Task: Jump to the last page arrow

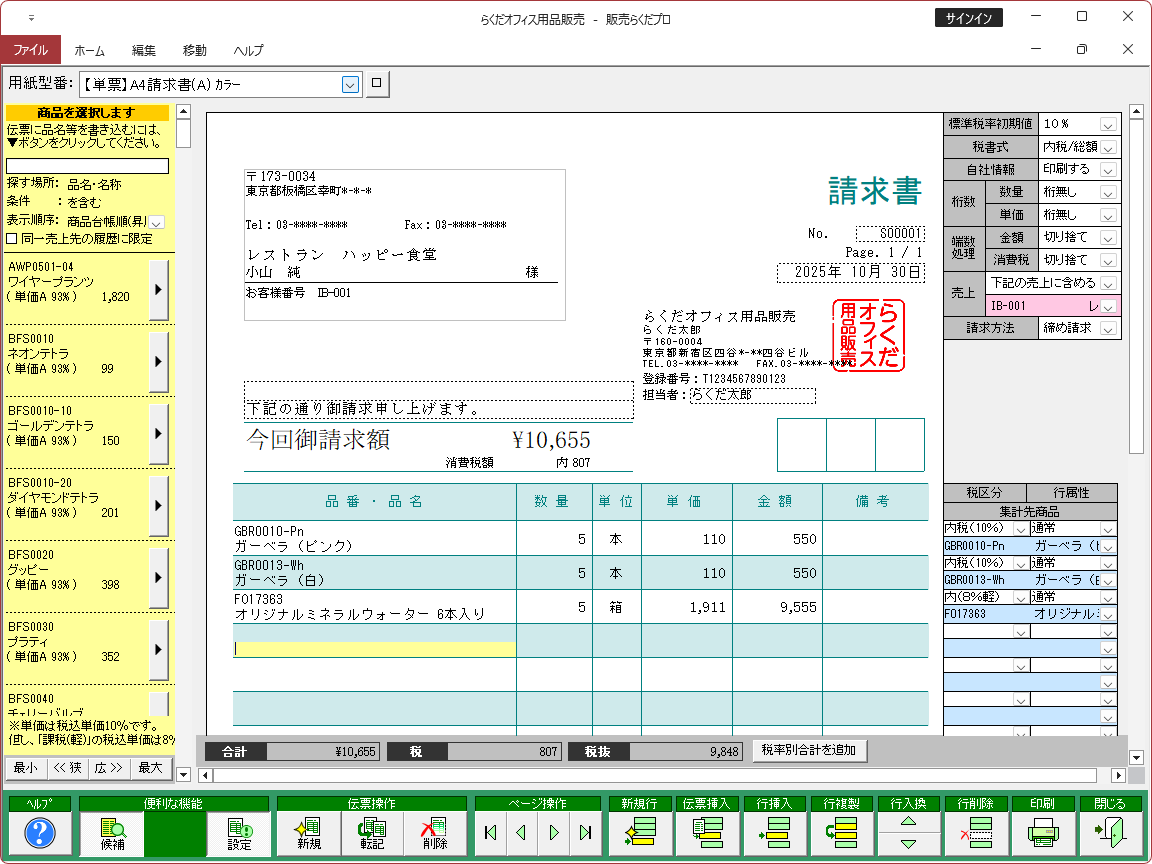Action: (586, 832)
